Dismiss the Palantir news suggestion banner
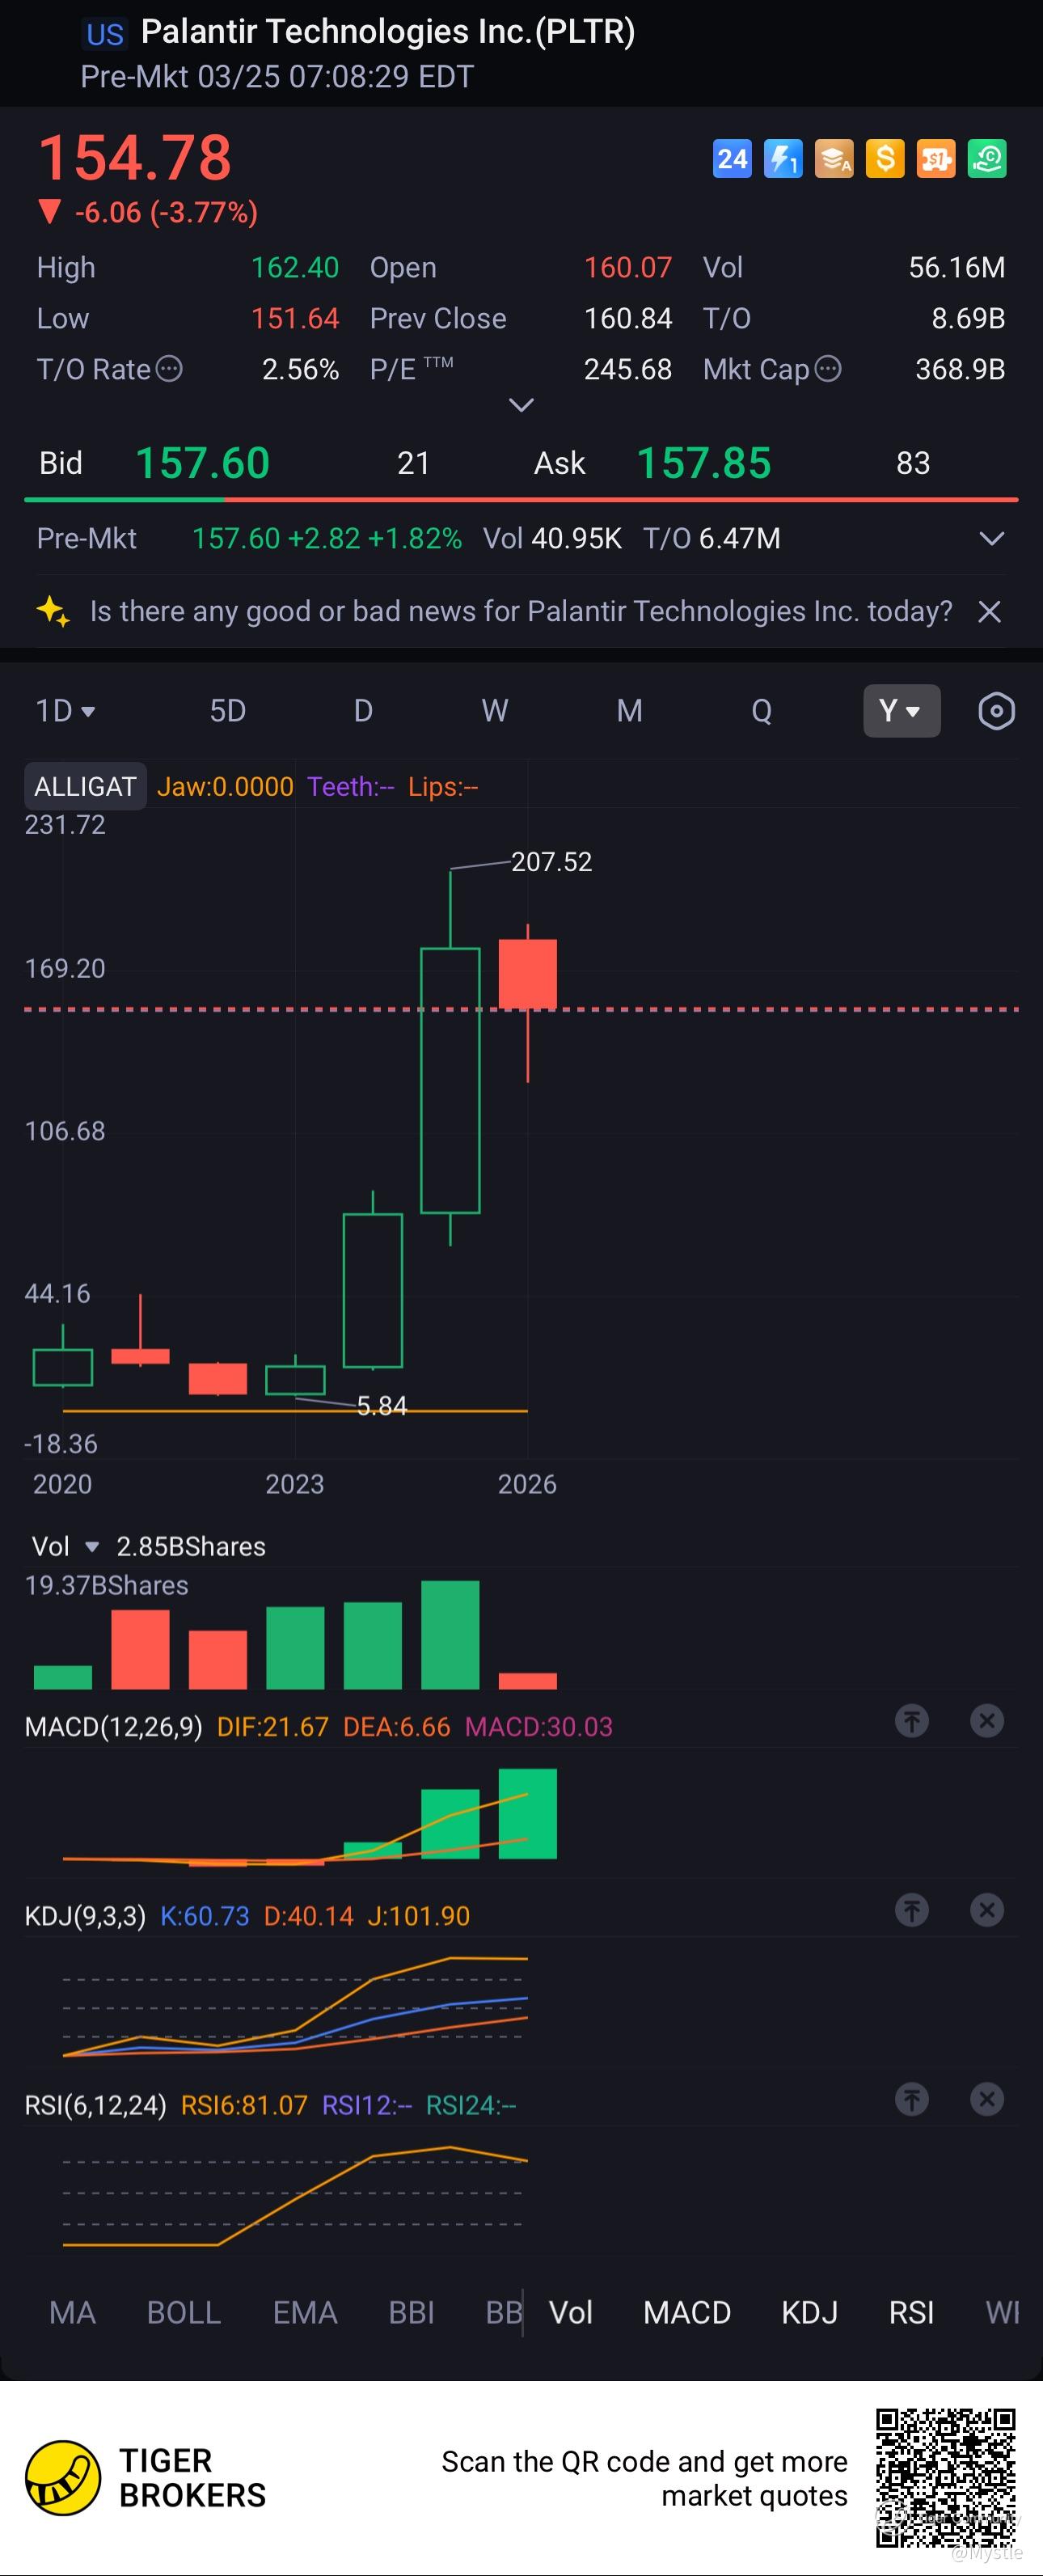This screenshot has width=1043, height=2576. (x=989, y=611)
